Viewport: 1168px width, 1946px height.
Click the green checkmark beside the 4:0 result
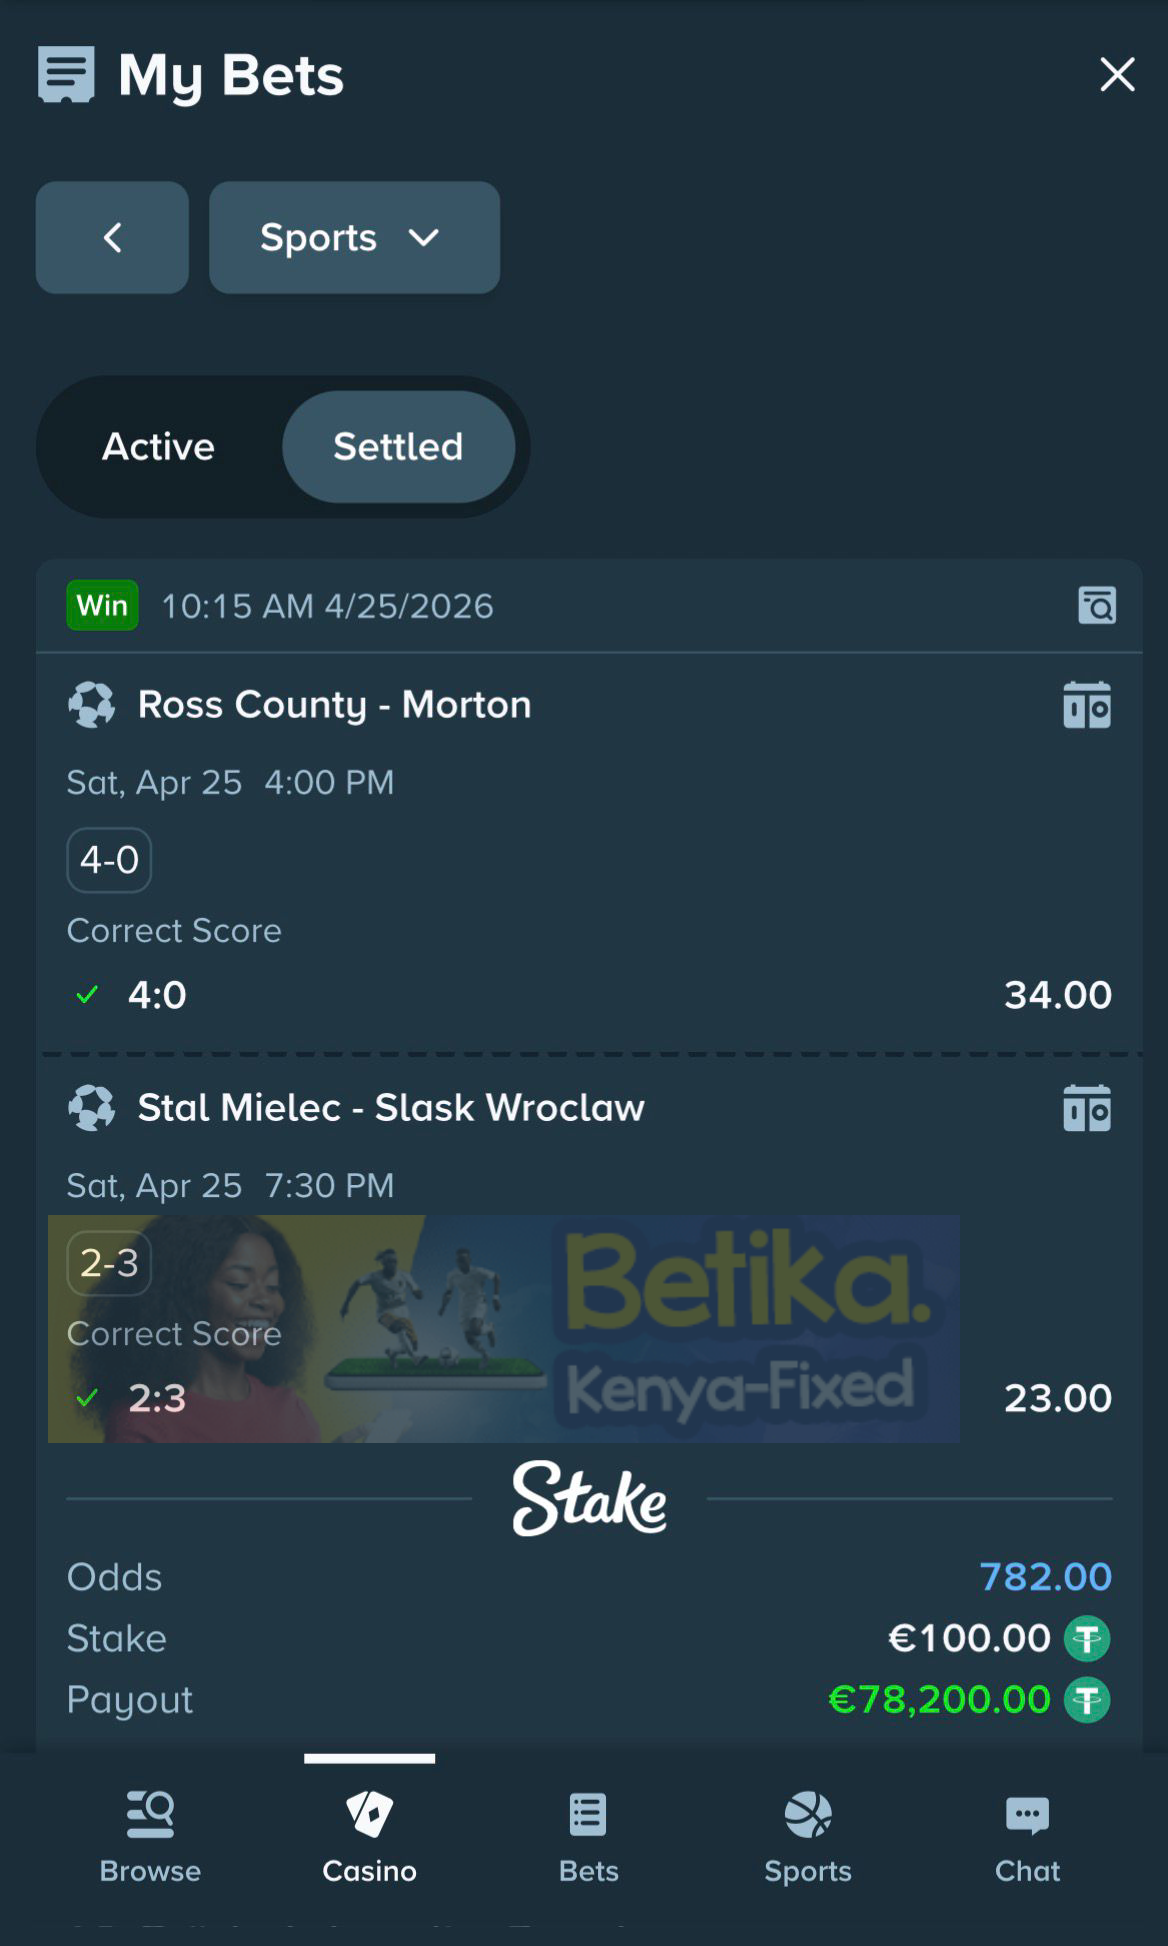click(x=86, y=994)
